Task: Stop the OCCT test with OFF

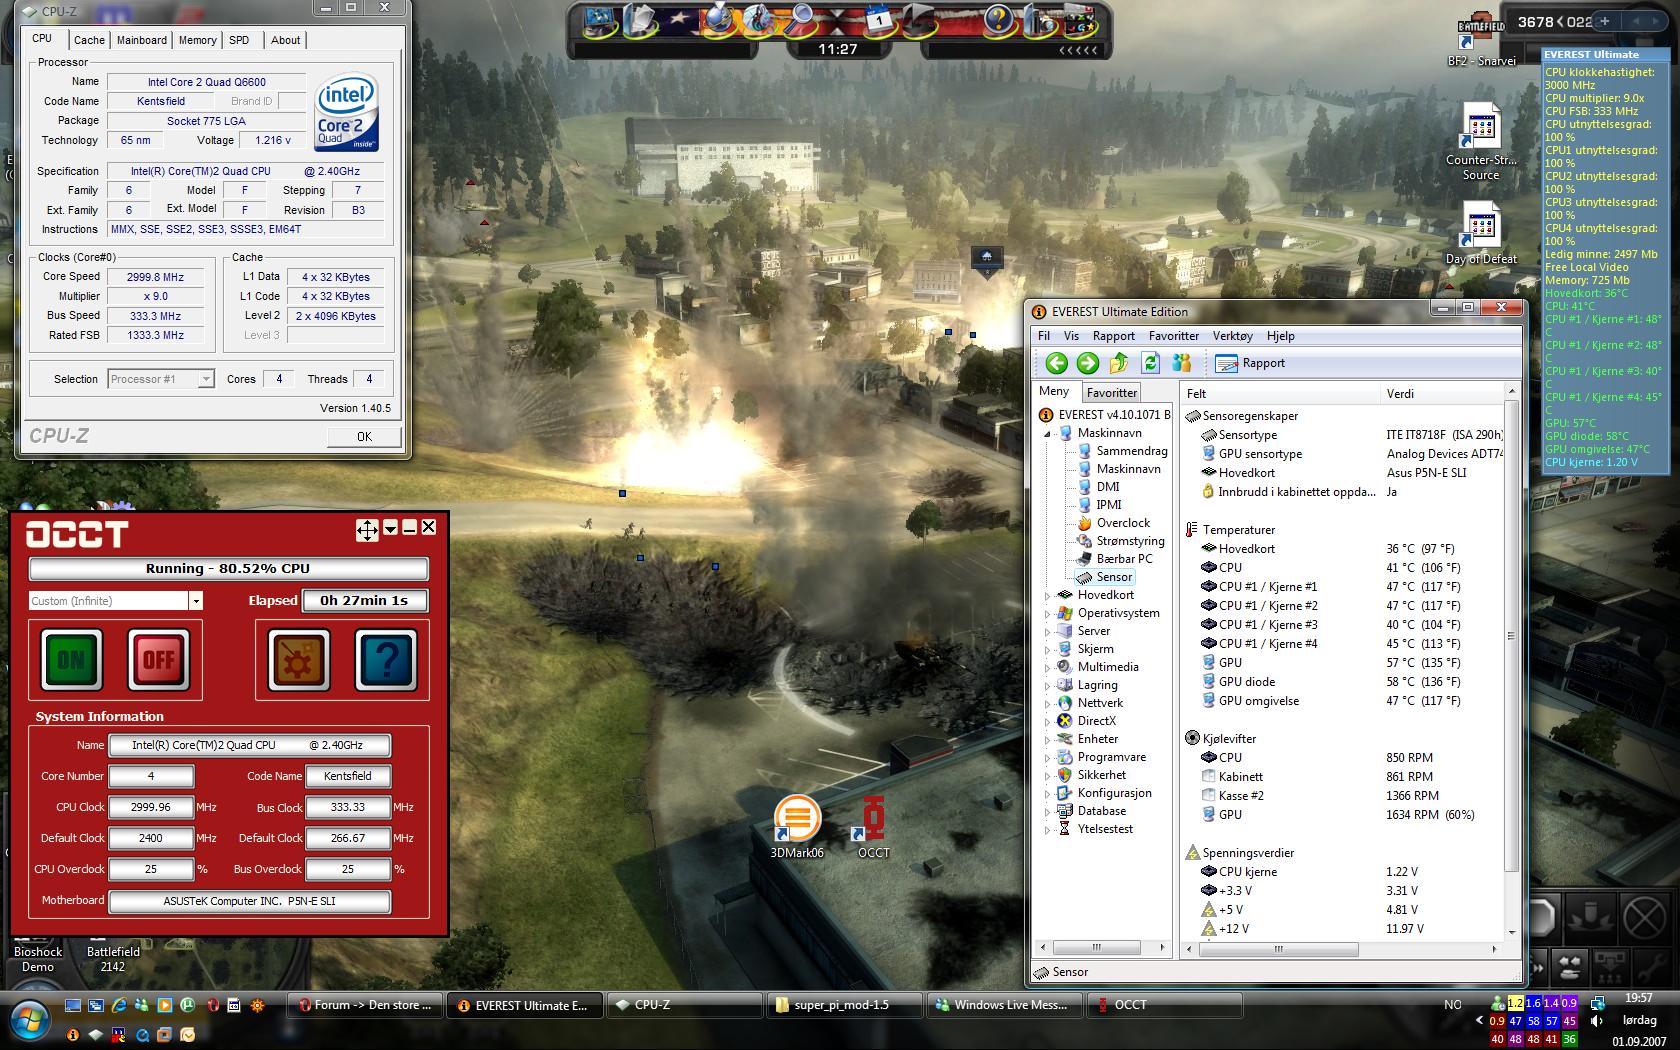Action: [159, 660]
